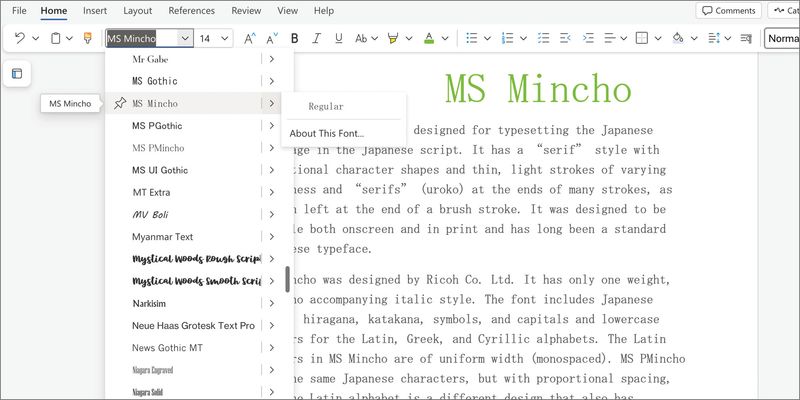Open the navigation pane icon at left

17,74
